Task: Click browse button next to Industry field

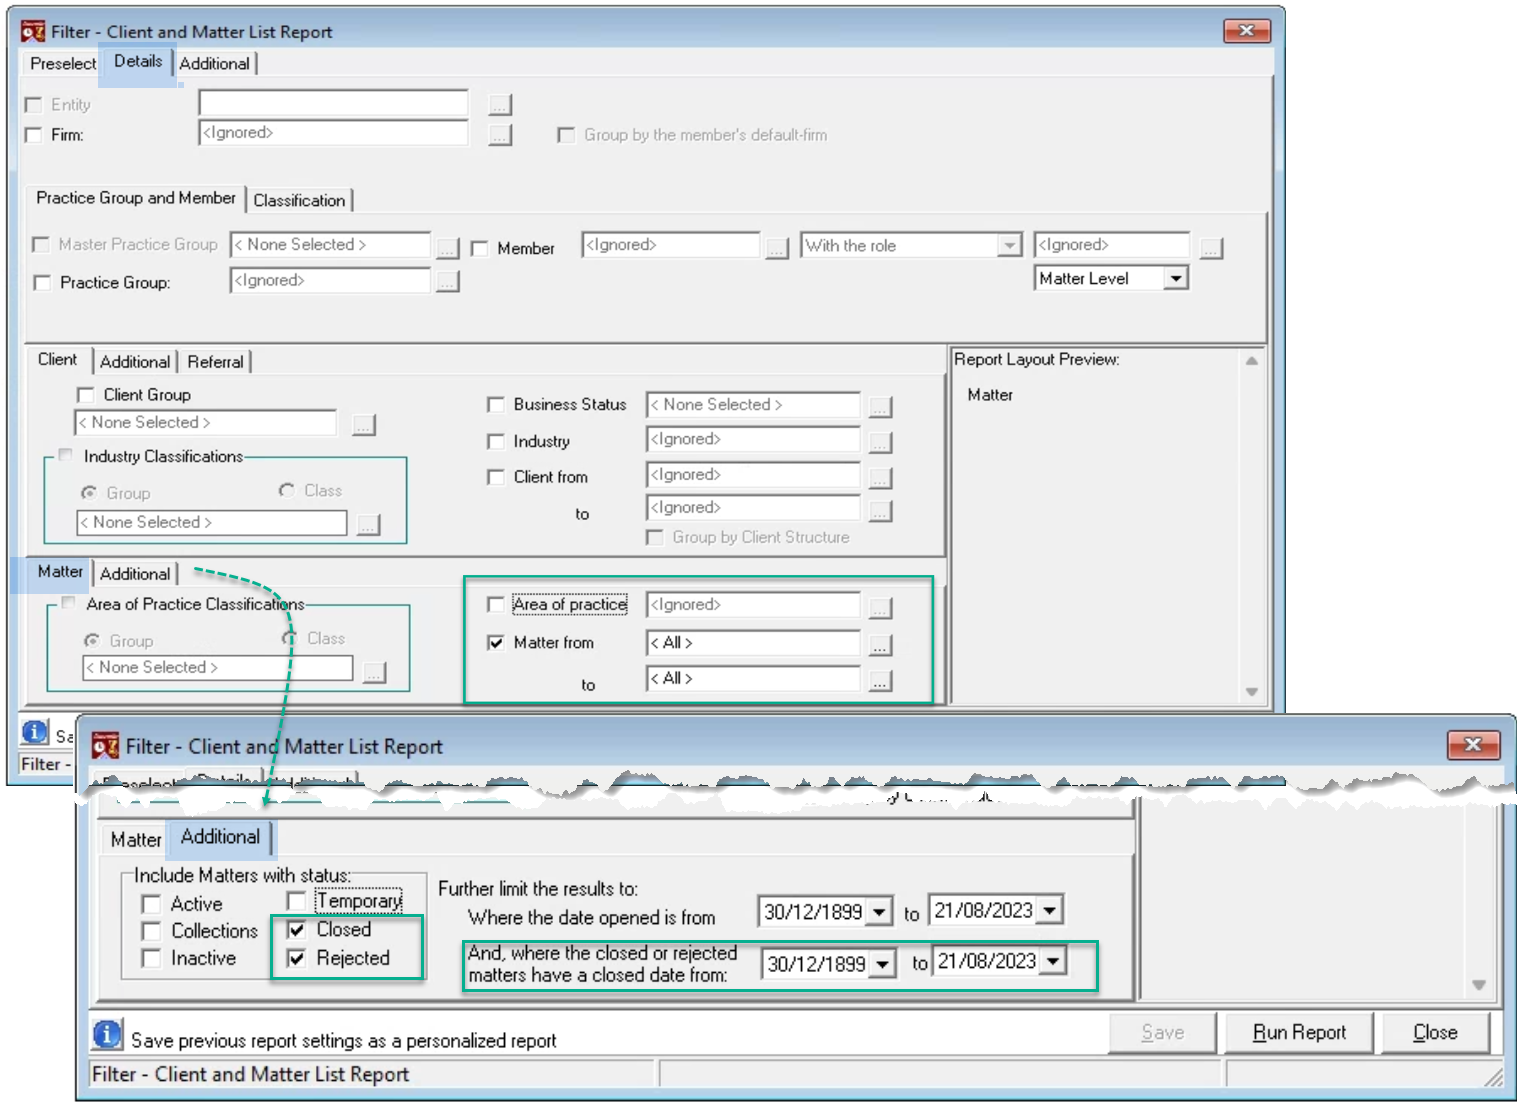Action: pos(880,441)
